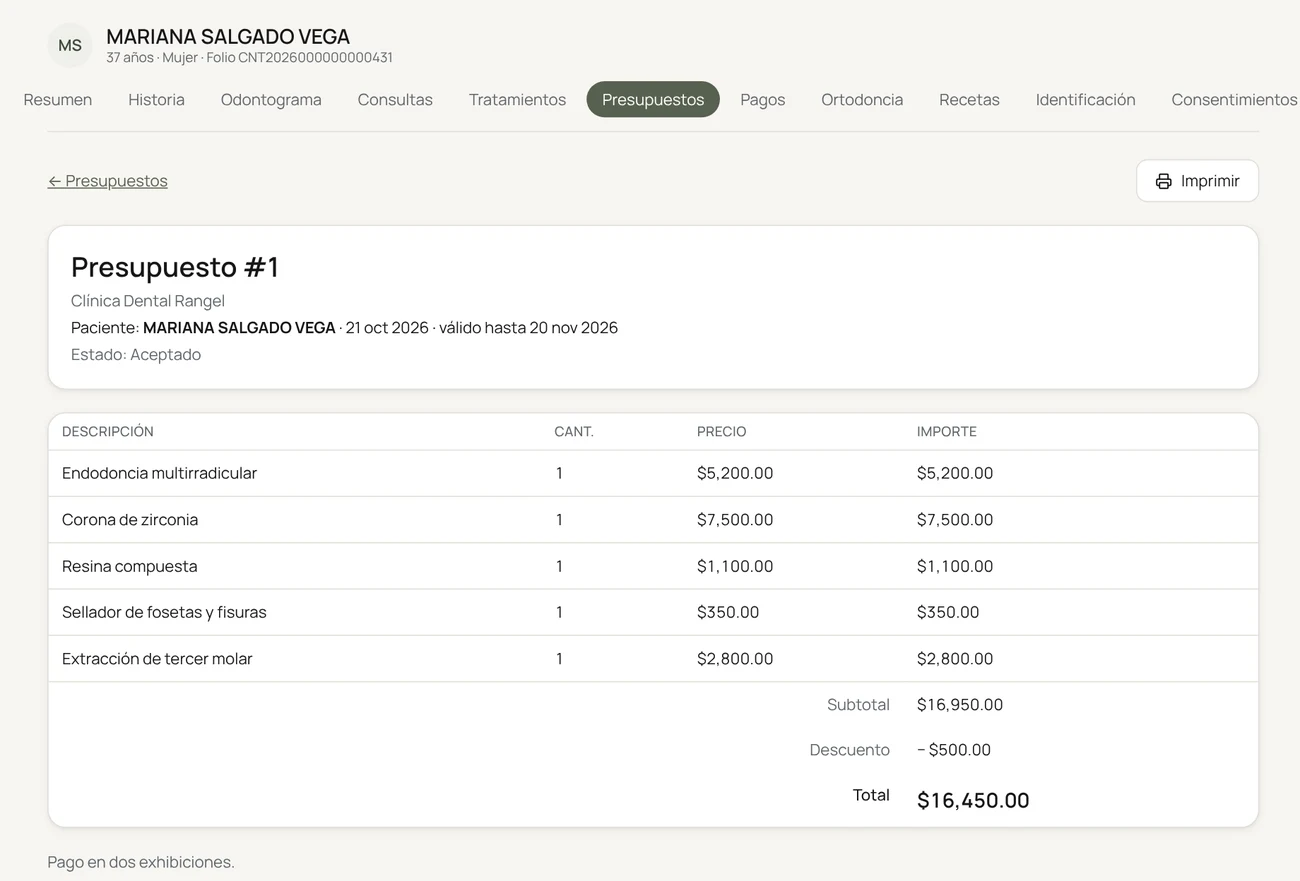Click the $5,200.00 price for Endodoncia
The image size is (1300, 881).
735,473
